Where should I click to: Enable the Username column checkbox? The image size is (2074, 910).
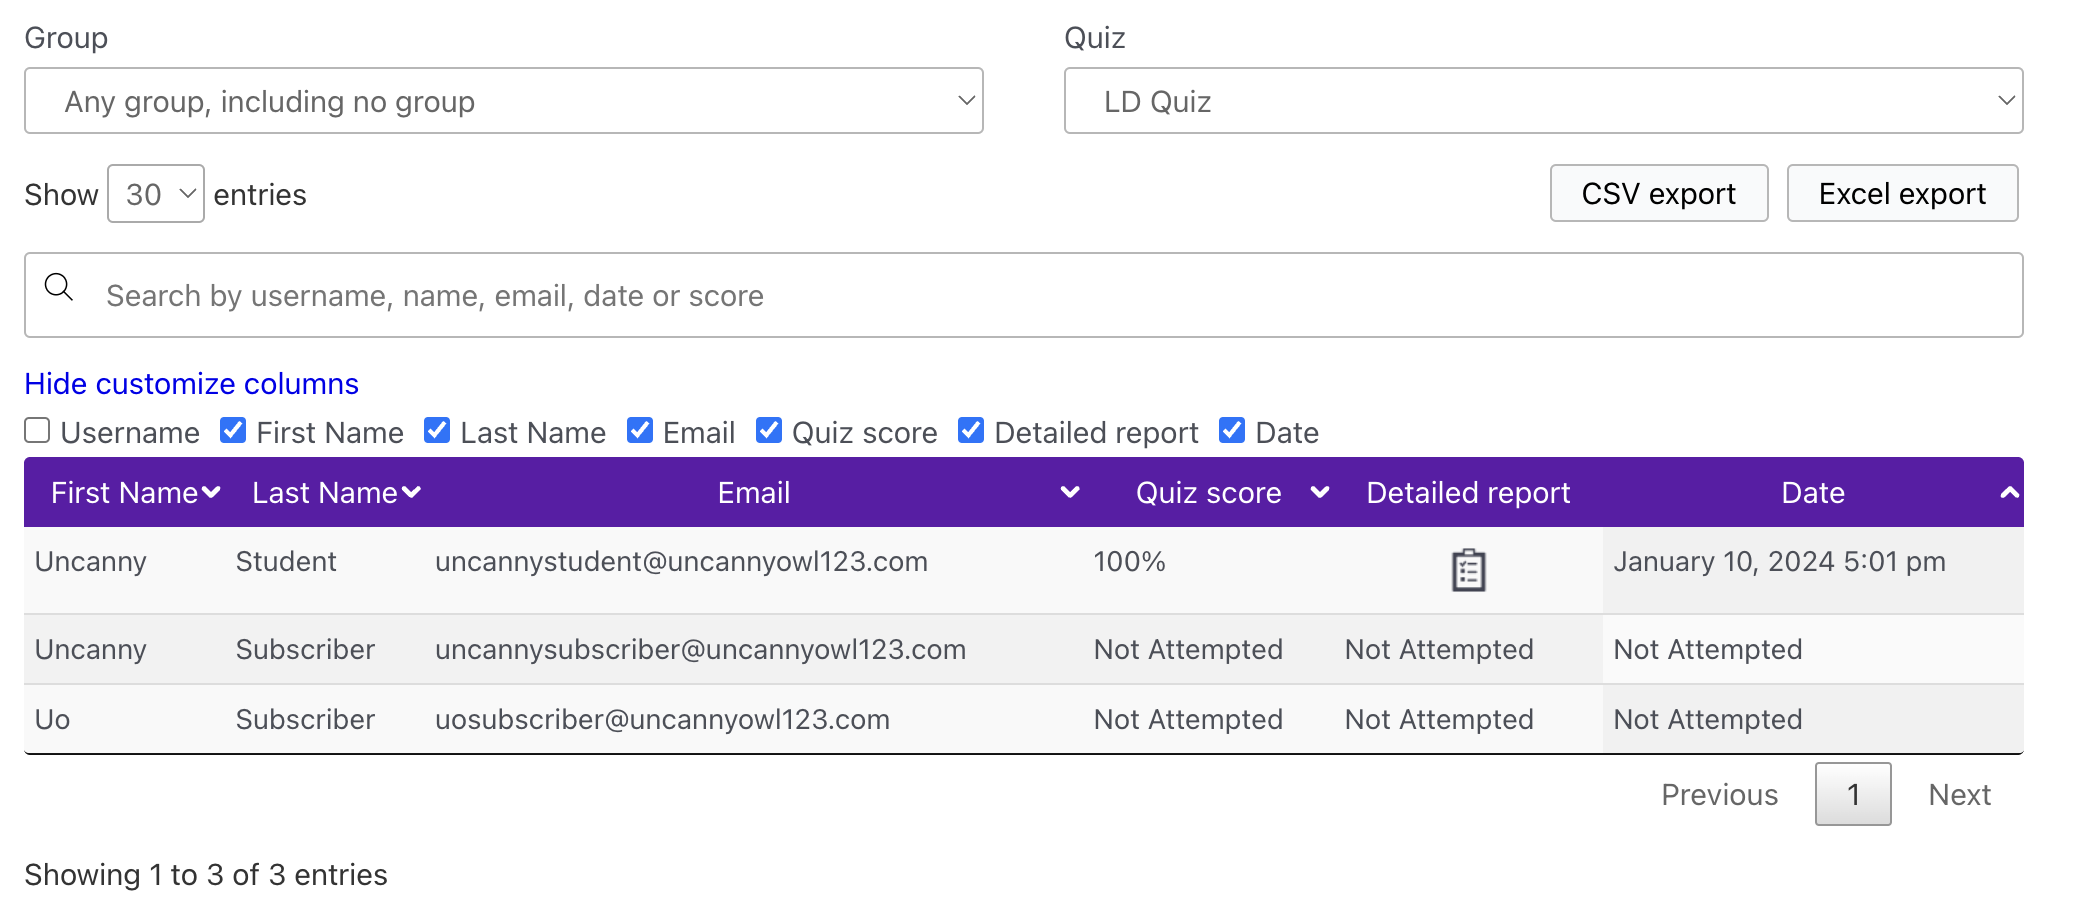(38, 431)
